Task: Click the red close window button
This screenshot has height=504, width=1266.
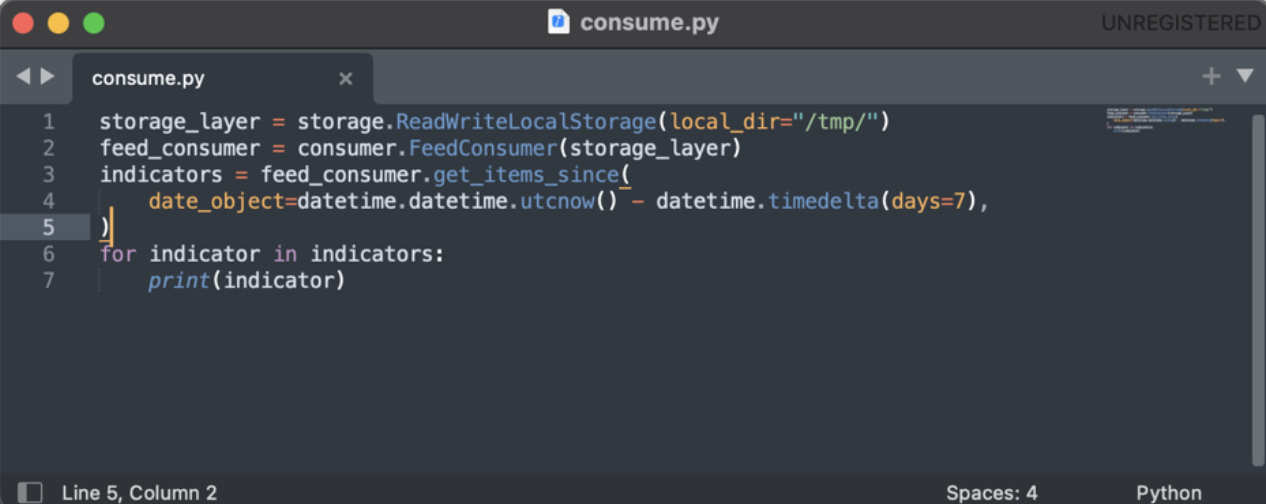Action: pos(23,22)
